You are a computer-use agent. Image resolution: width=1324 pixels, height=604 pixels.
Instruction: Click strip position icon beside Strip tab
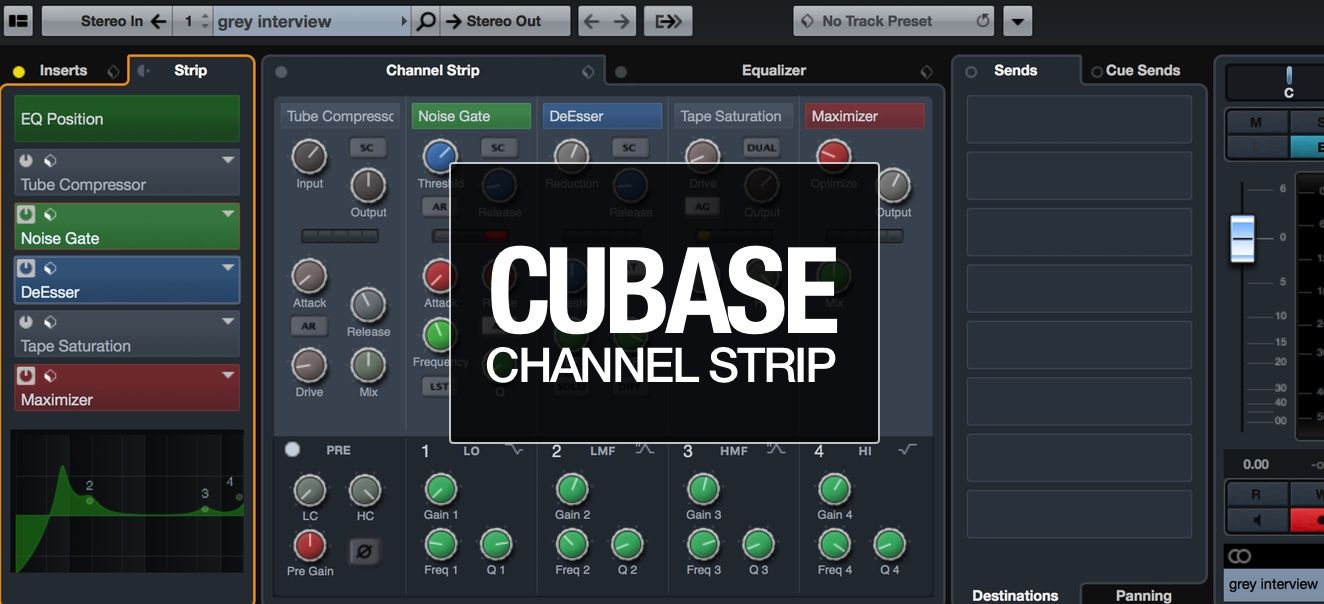pos(145,71)
